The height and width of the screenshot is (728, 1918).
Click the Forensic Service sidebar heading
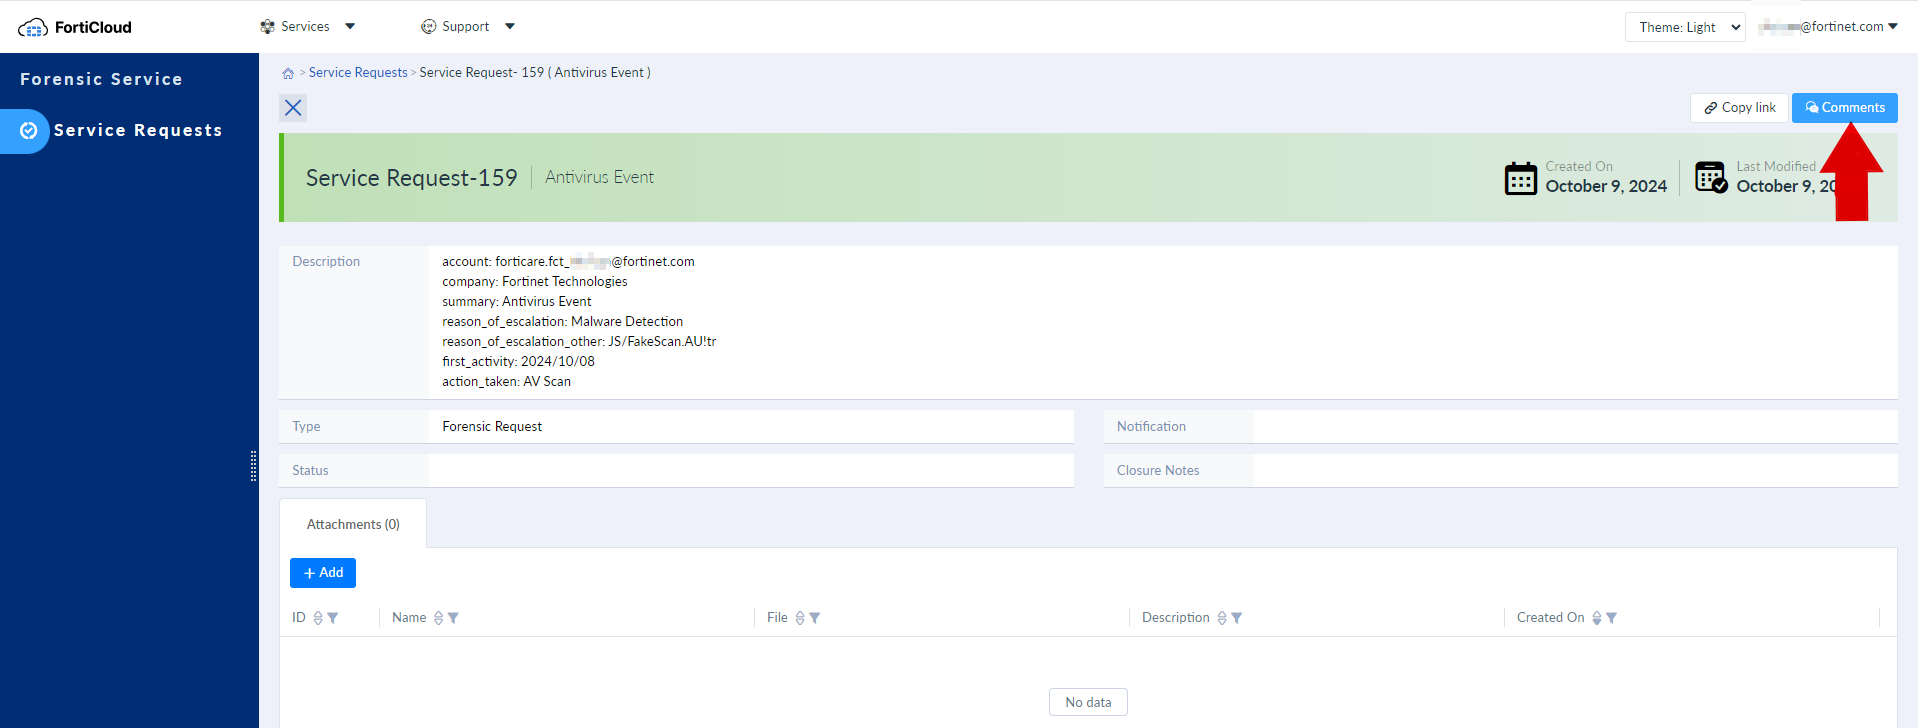point(101,79)
